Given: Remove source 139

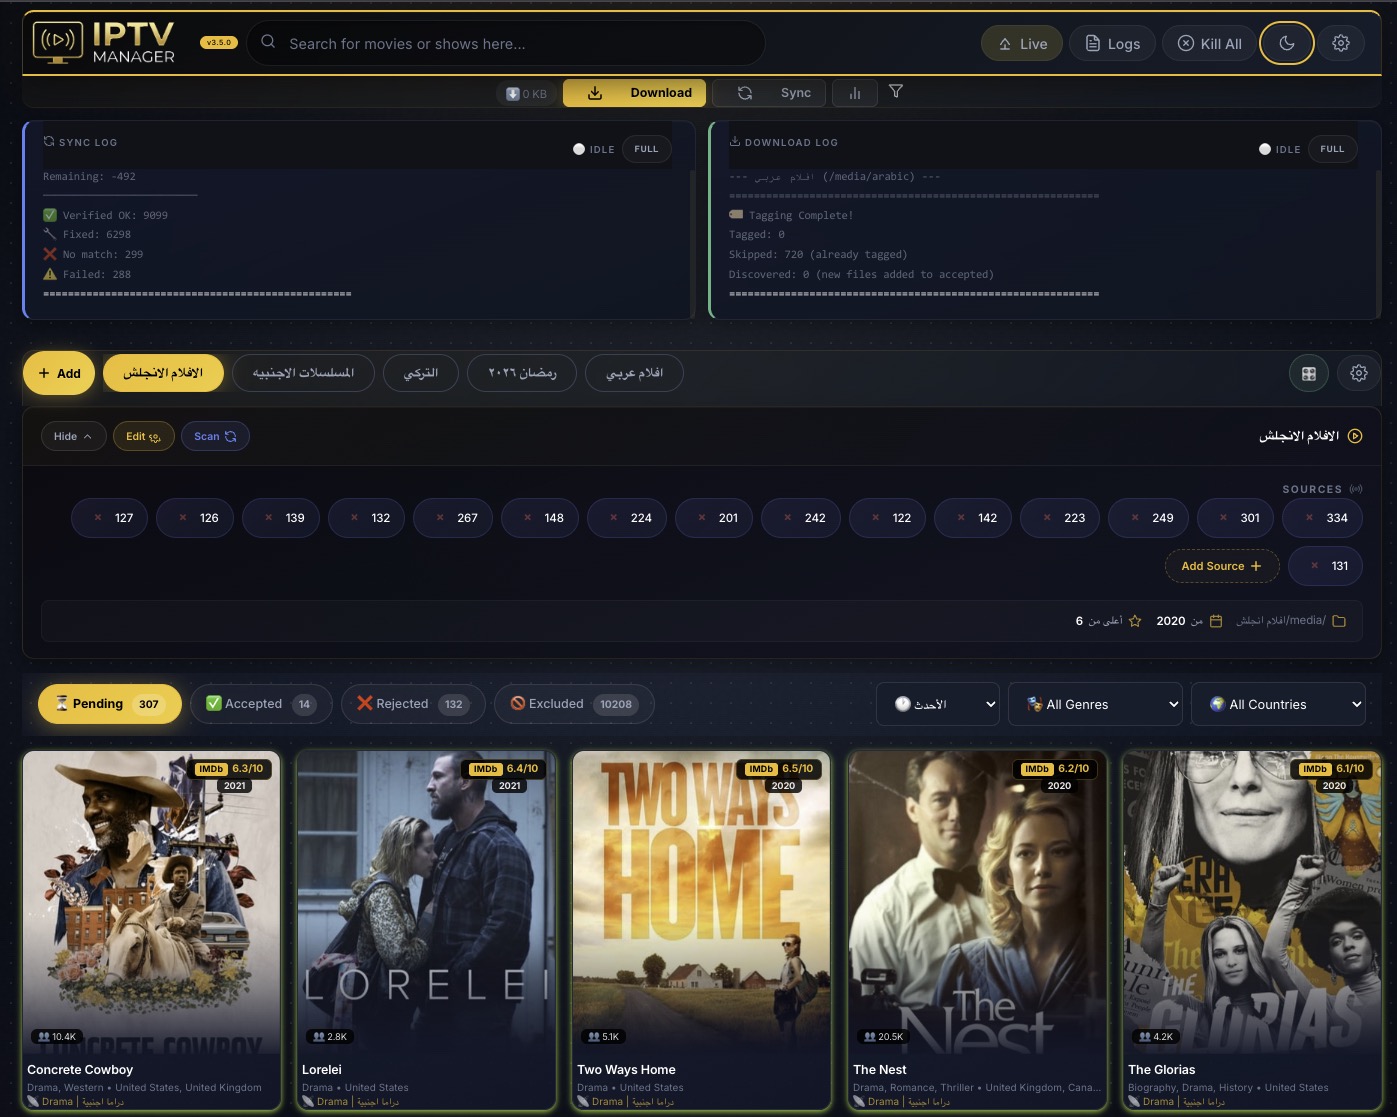Looking at the screenshot, I should click(x=268, y=518).
